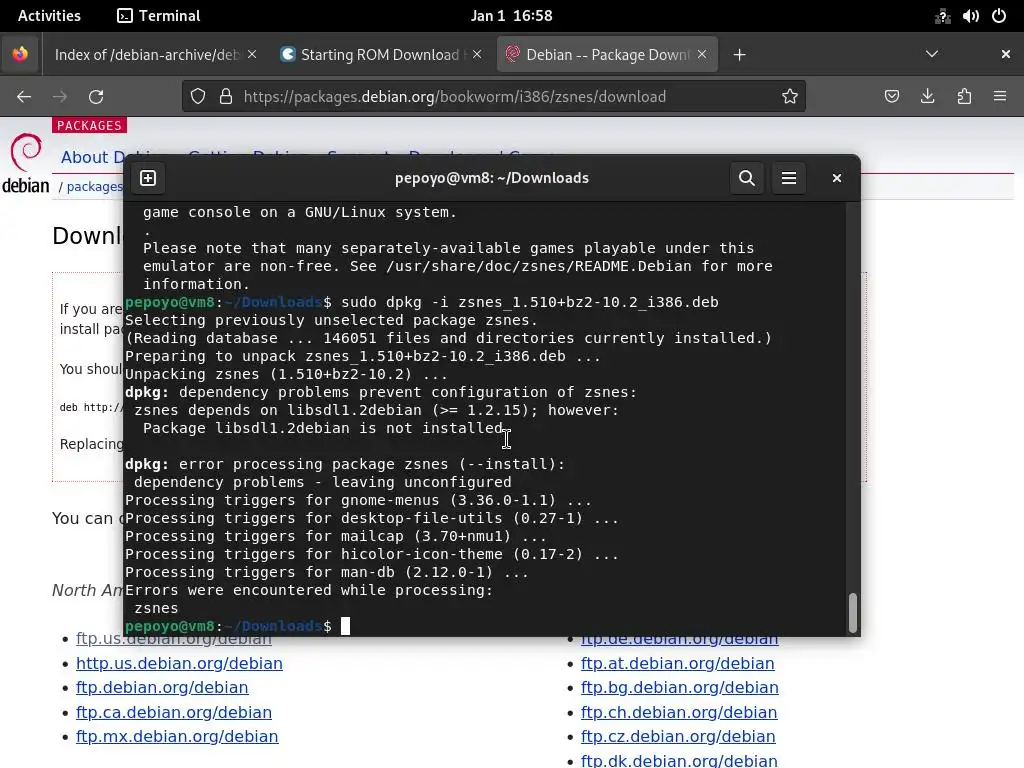Image resolution: width=1024 pixels, height=768 pixels.
Task: Open the ftp.ca.debian.org/debian mirror link
Action: click(x=174, y=712)
